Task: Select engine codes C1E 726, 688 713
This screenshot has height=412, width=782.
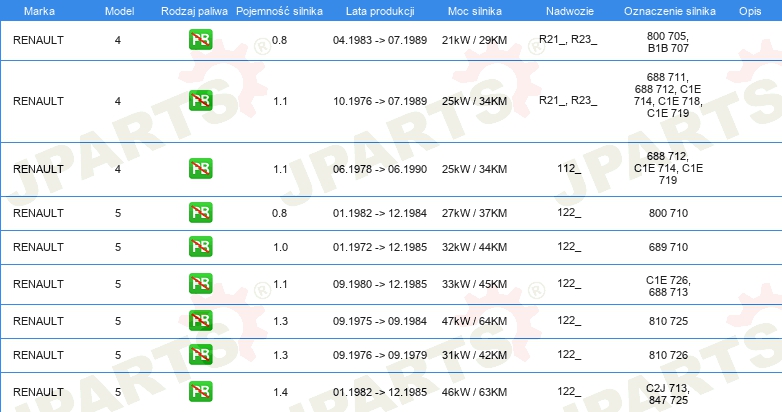Action: [x=668, y=286]
